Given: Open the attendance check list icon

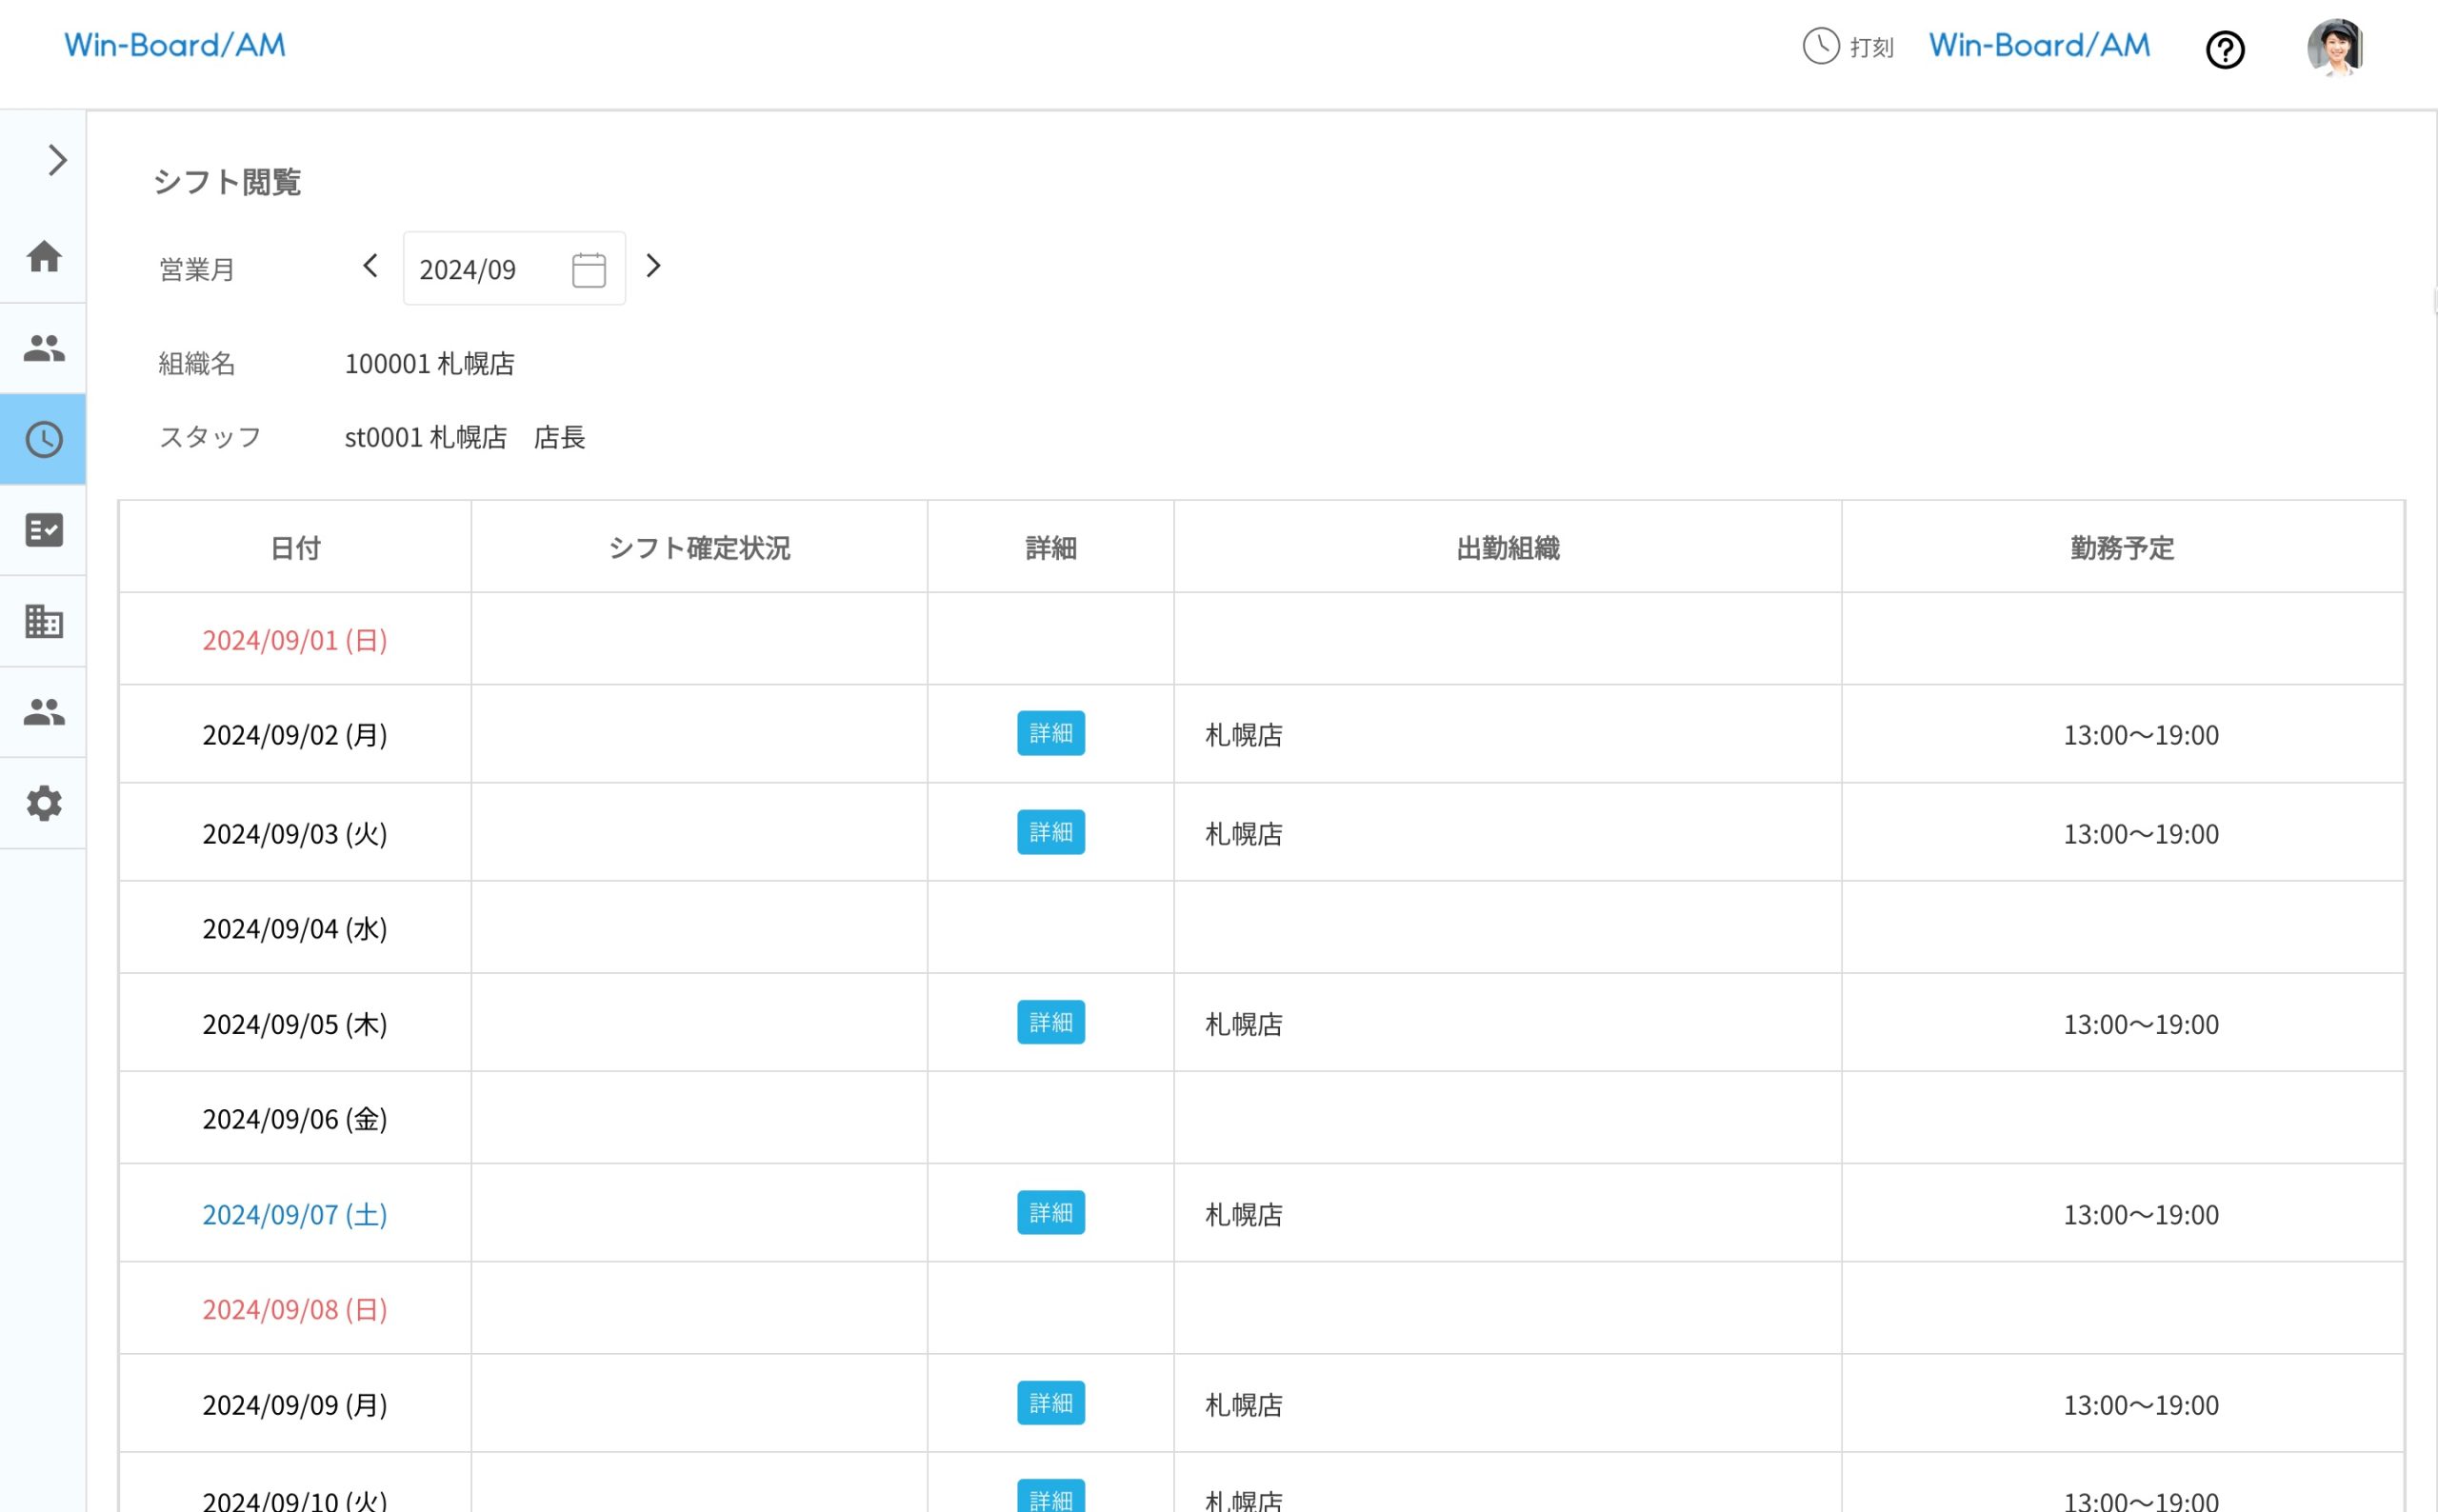Looking at the screenshot, I should click(x=43, y=530).
